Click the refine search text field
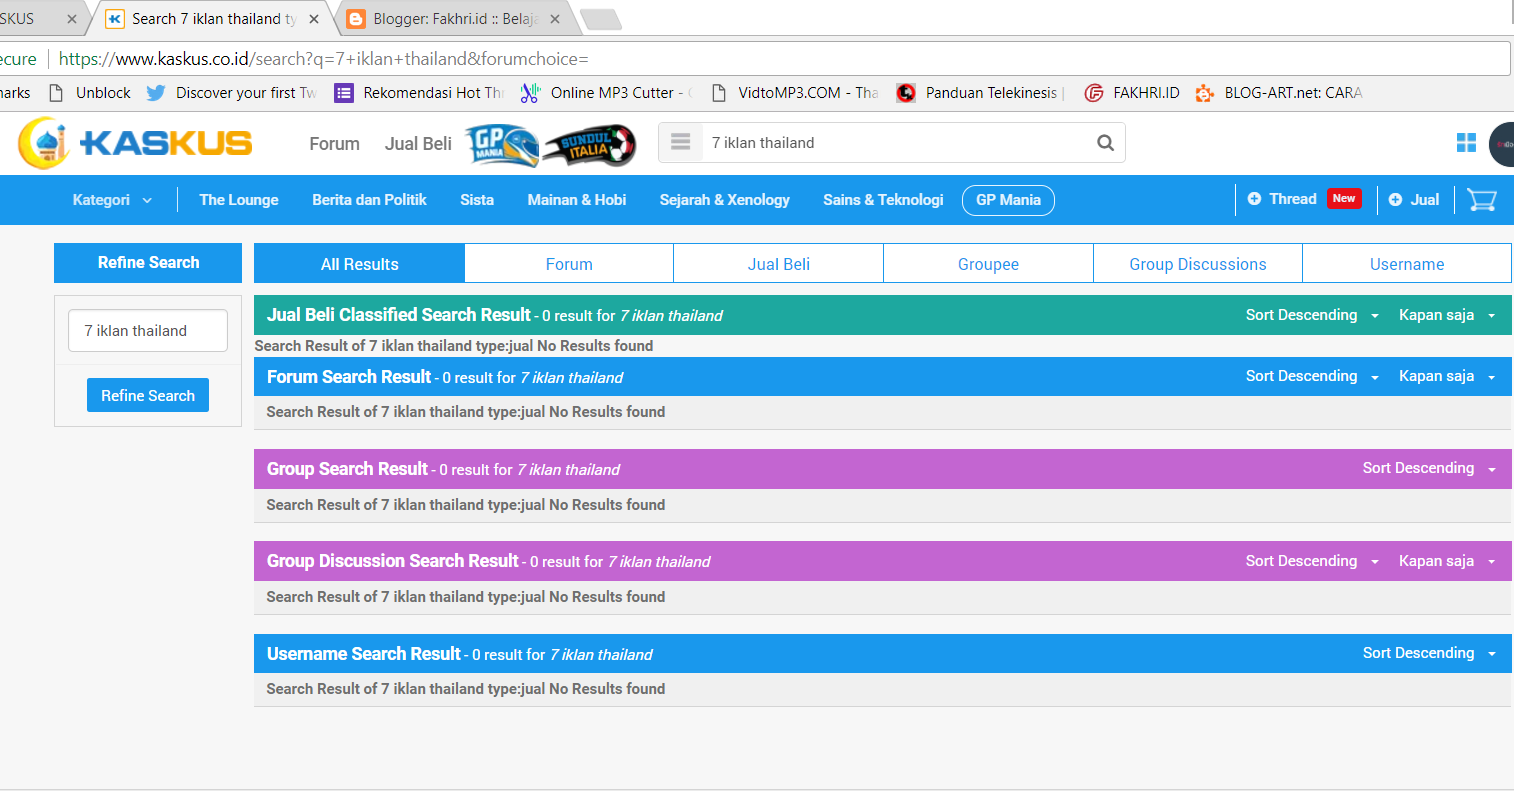This screenshot has width=1514, height=791. coord(148,331)
